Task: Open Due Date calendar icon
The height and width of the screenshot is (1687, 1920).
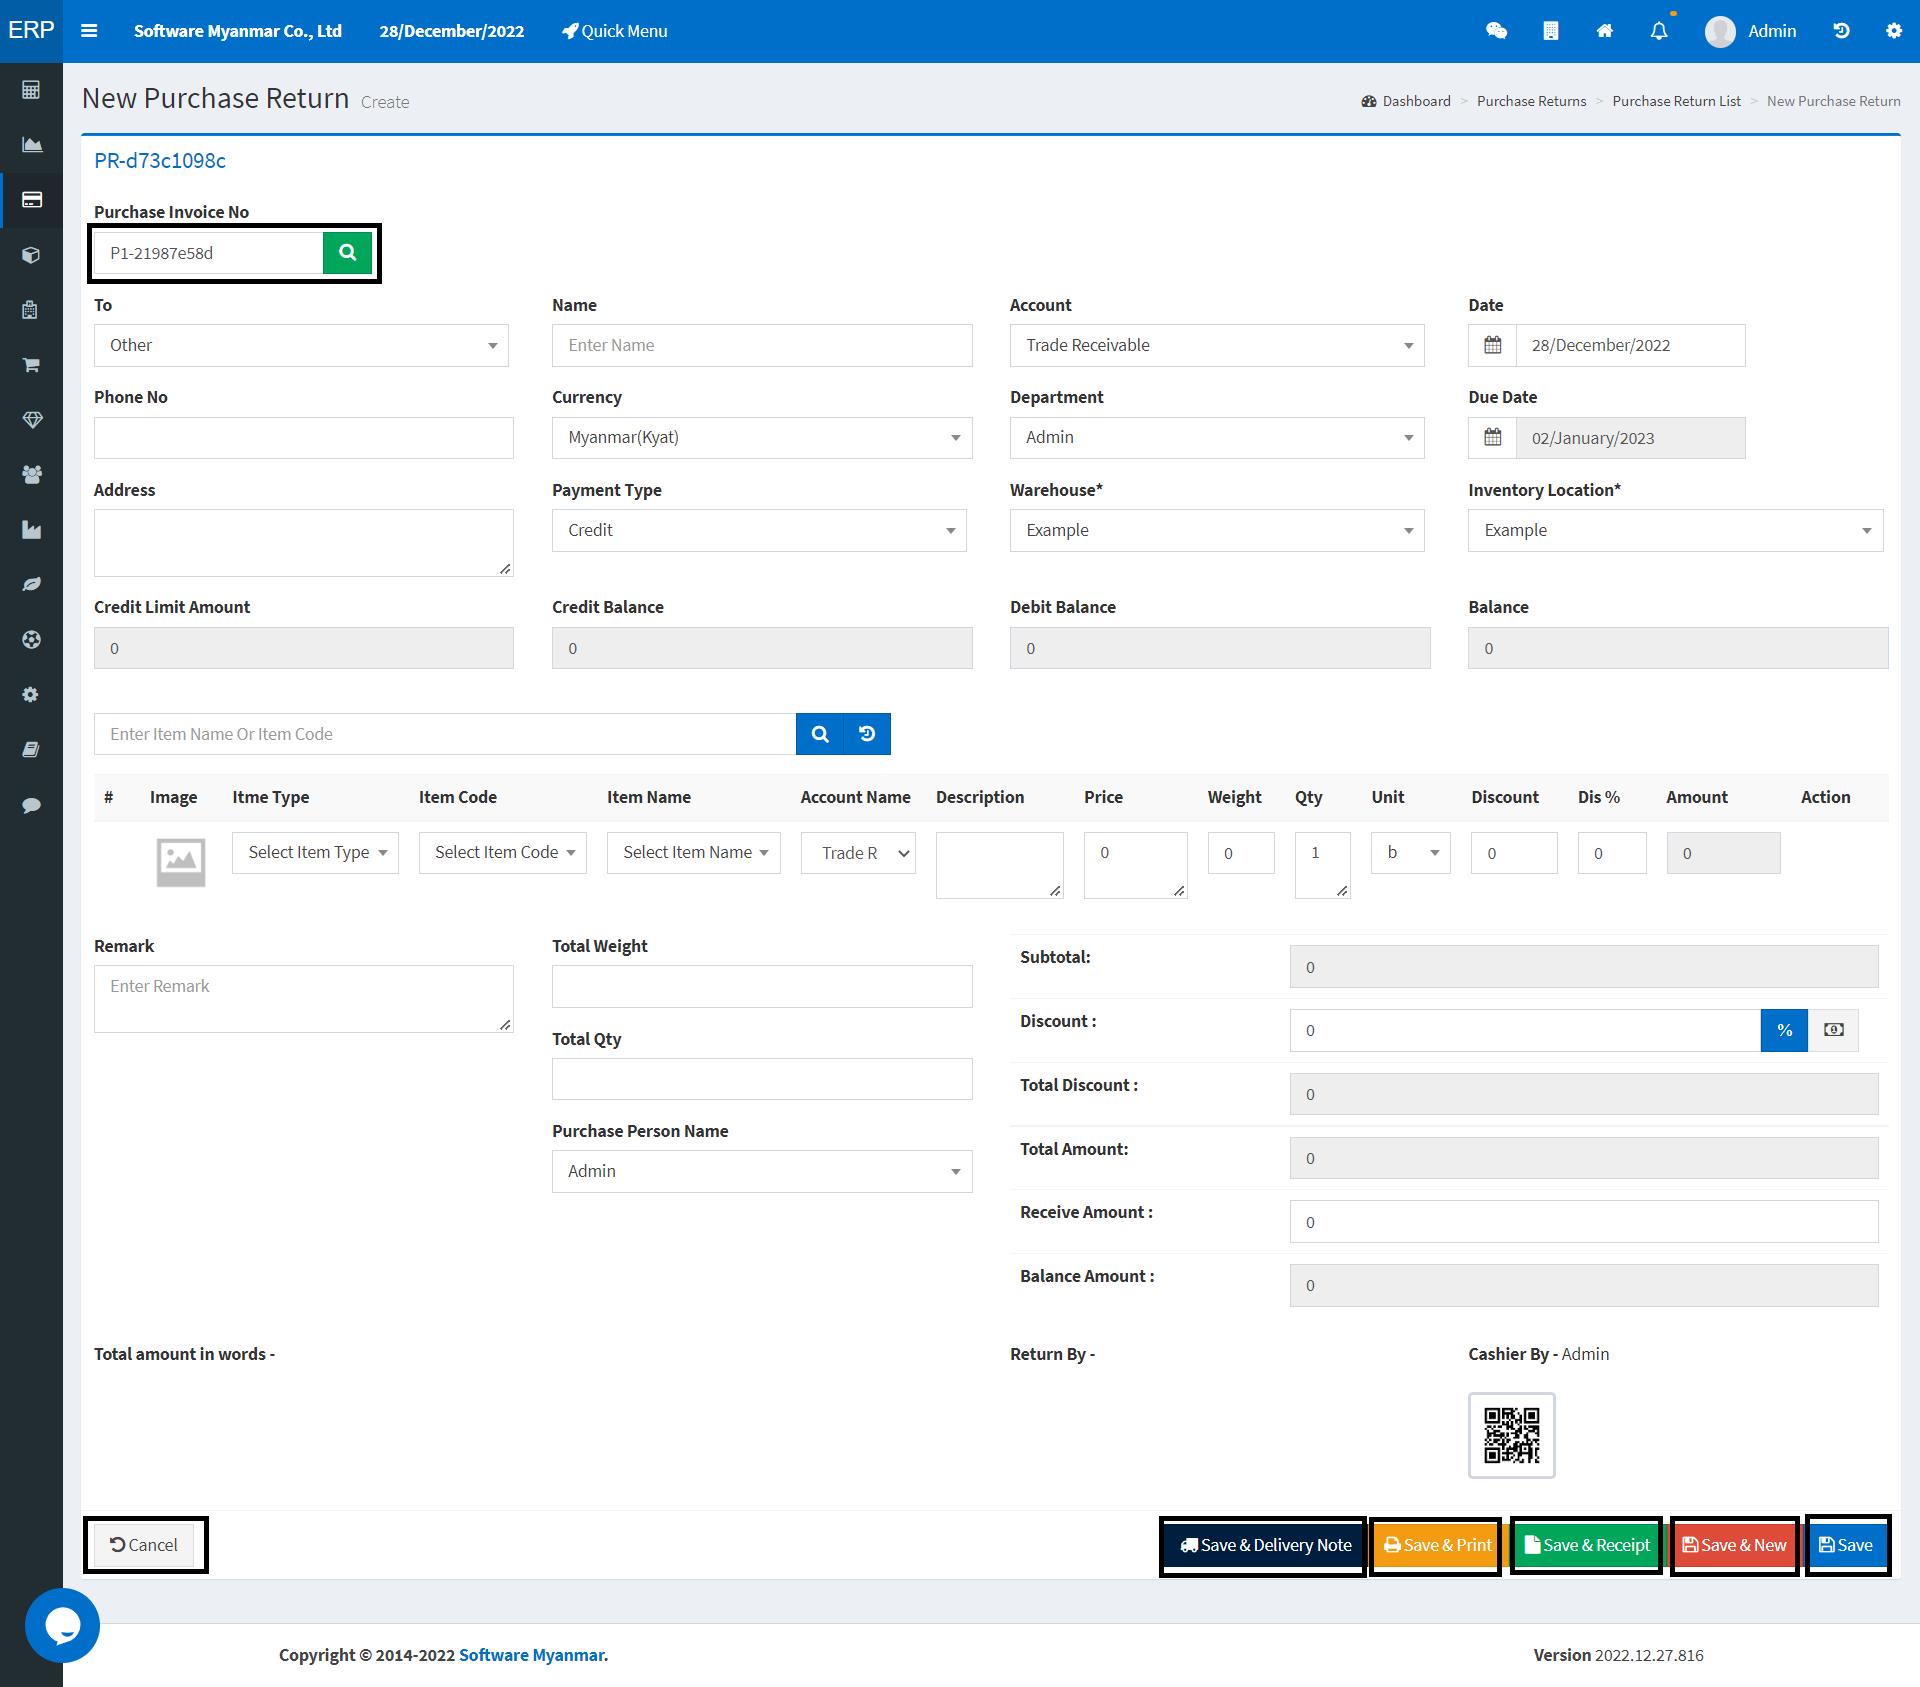Action: click(x=1492, y=437)
